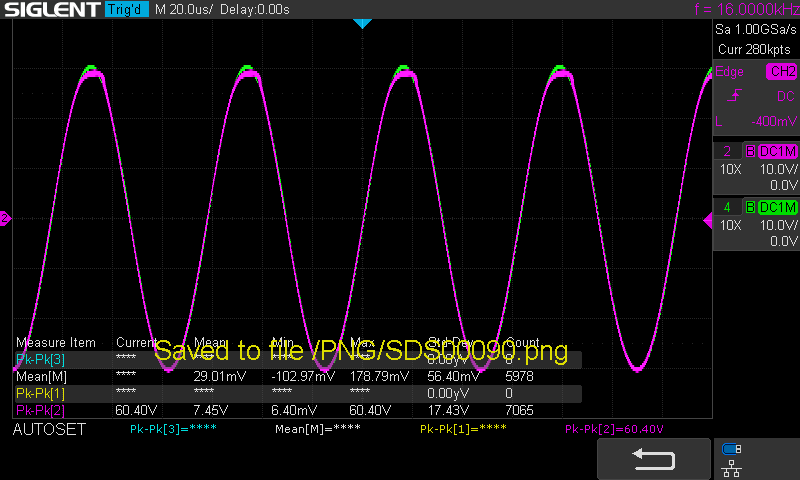Click the CH2 trigger source badge

pos(782,71)
